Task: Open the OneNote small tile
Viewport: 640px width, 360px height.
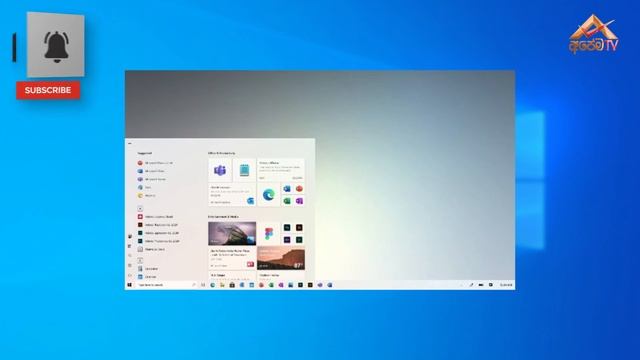Action: click(299, 201)
